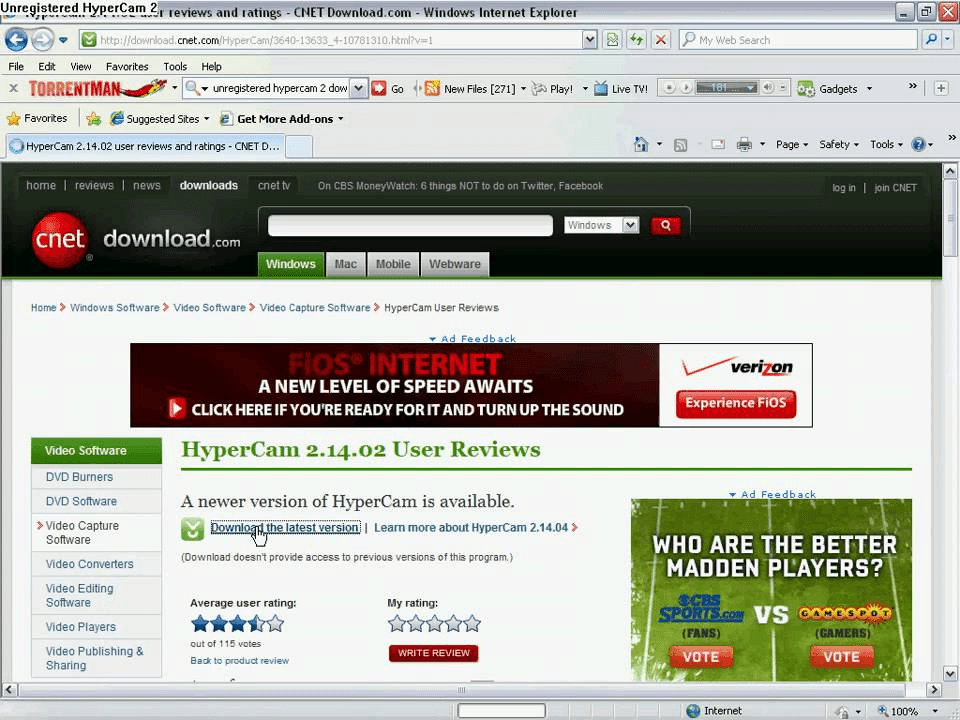Open the zoom level 100% dropdown
The width and height of the screenshot is (960, 720).
tap(935, 711)
